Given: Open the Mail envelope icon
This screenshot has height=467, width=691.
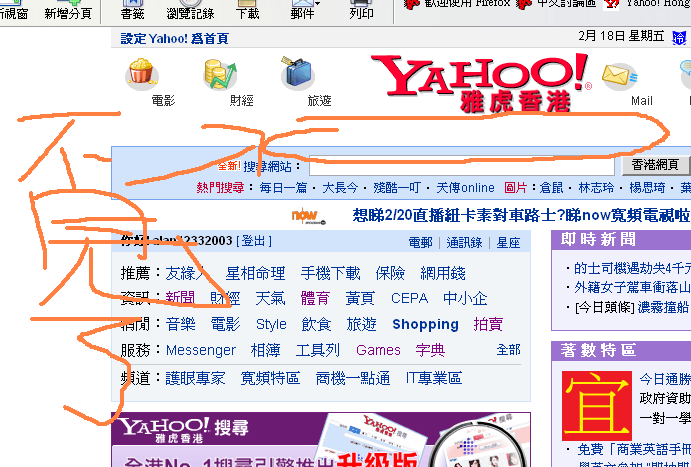Looking at the screenshot, I should pos(620,76).
